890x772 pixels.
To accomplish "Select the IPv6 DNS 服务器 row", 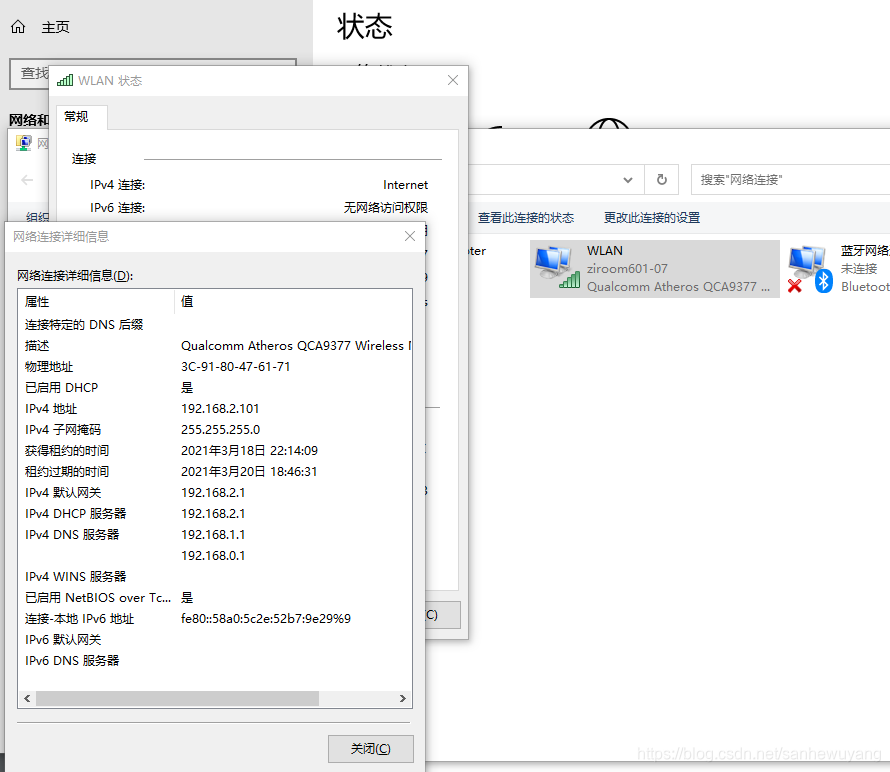I will (215, 661).
